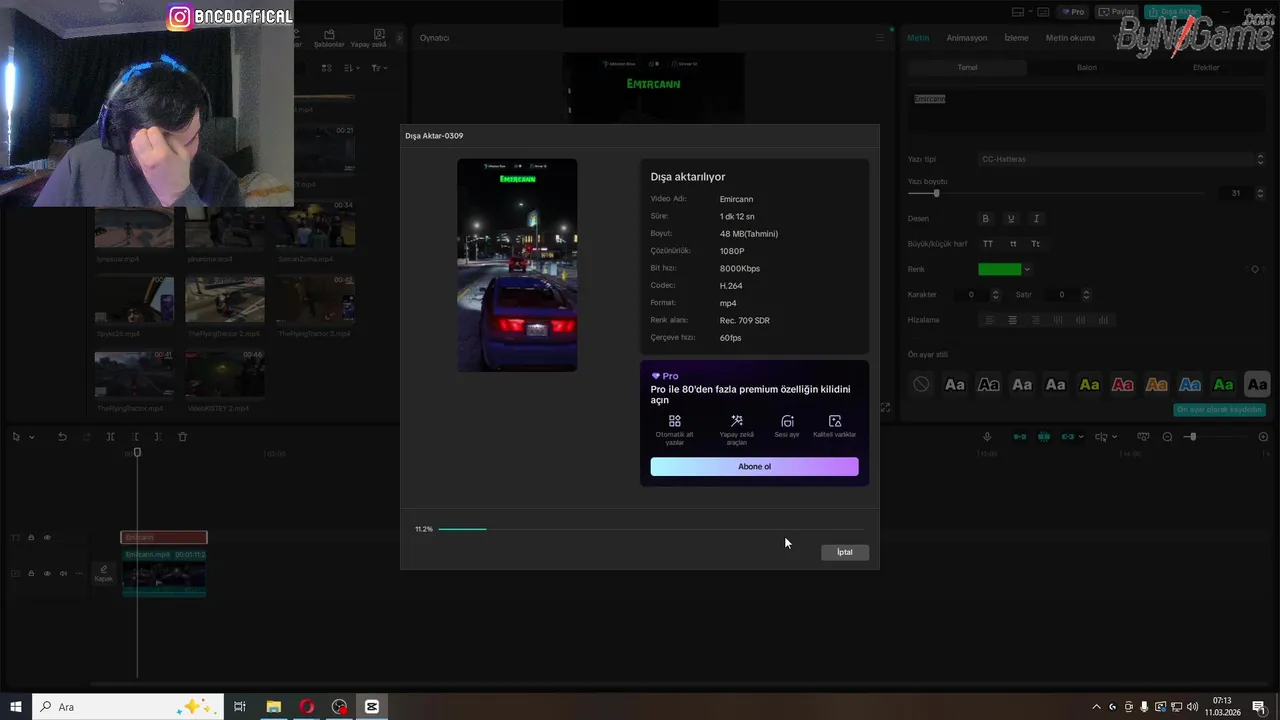The height and width of the screenshot is (720, 1280).
Task: Click the Abone ol subscribe button
Action: click(x=754, y=466)
